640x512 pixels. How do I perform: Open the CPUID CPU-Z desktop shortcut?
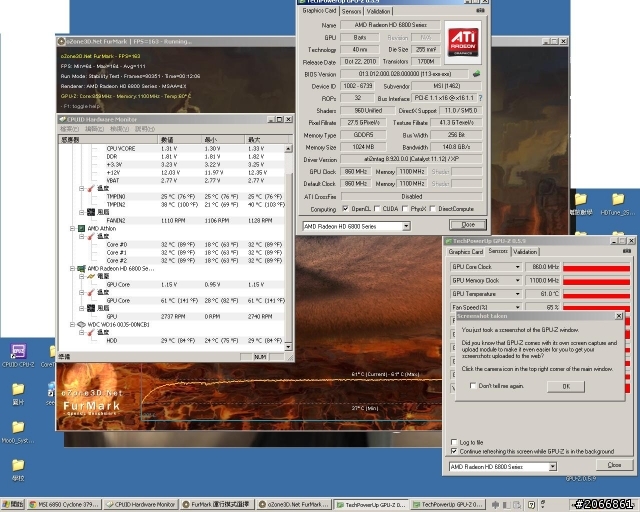[x=18, y=352]
